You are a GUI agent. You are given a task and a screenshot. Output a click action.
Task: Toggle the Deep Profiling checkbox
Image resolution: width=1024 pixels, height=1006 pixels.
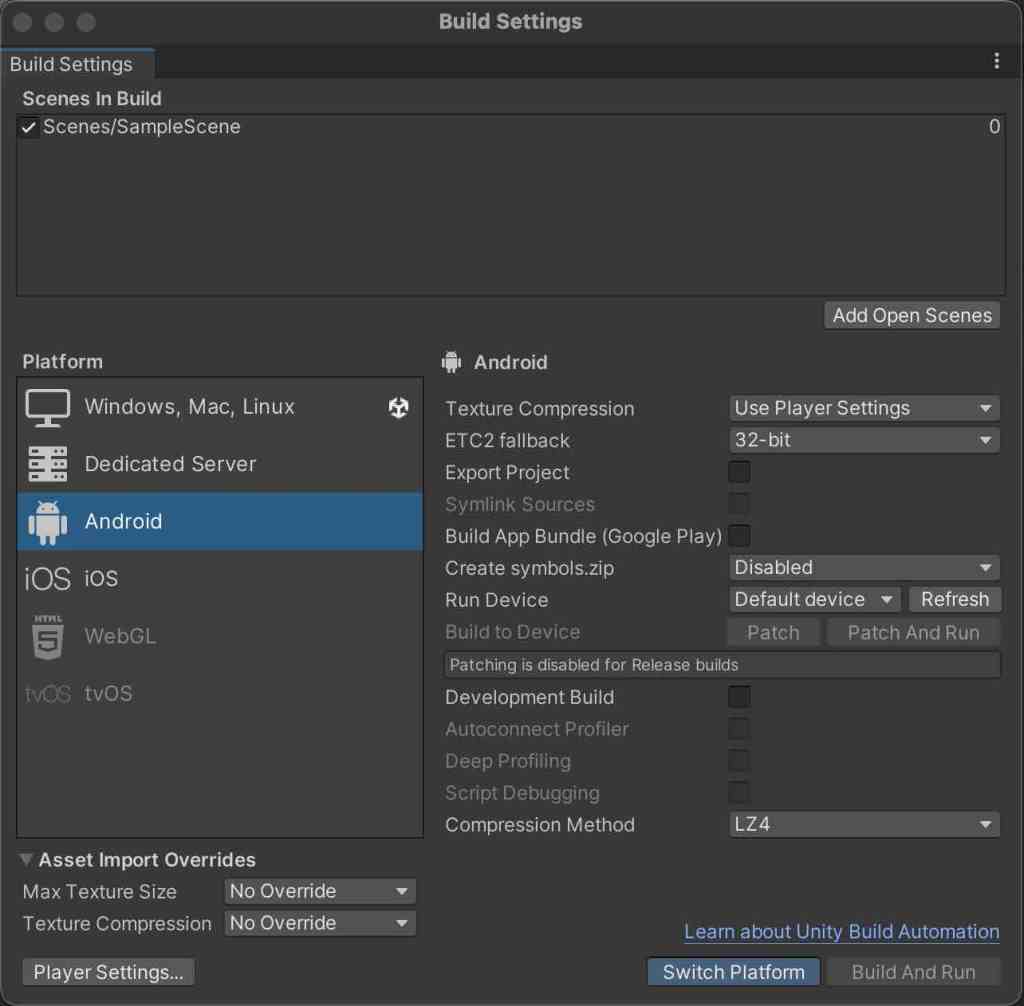[739, 760]
